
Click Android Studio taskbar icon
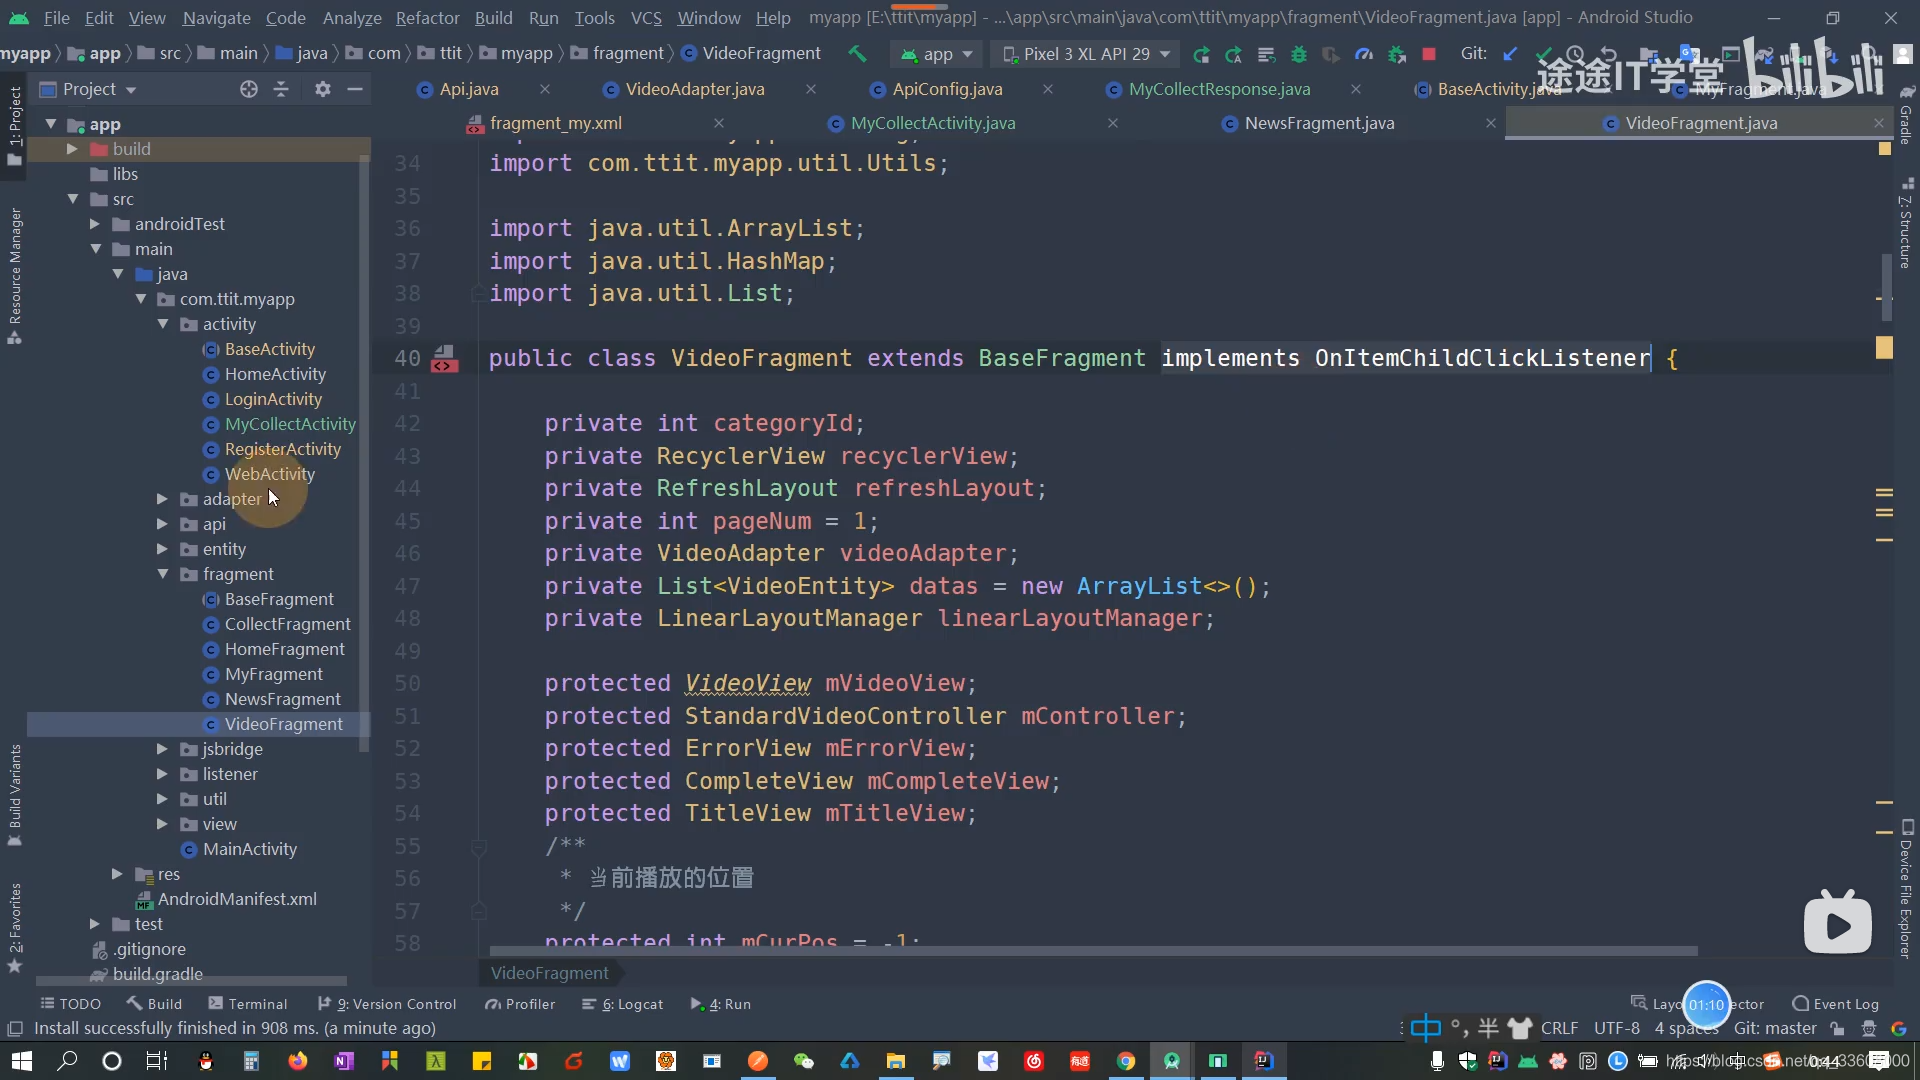(1172, 1061)
